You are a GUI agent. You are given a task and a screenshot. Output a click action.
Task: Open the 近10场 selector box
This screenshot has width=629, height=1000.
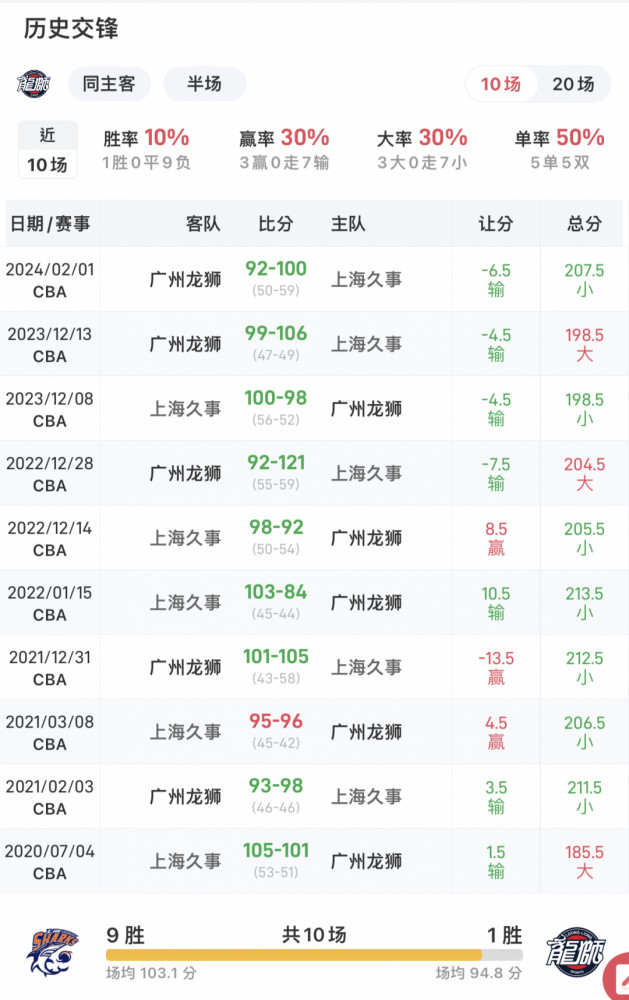click(x=47, y=150)
